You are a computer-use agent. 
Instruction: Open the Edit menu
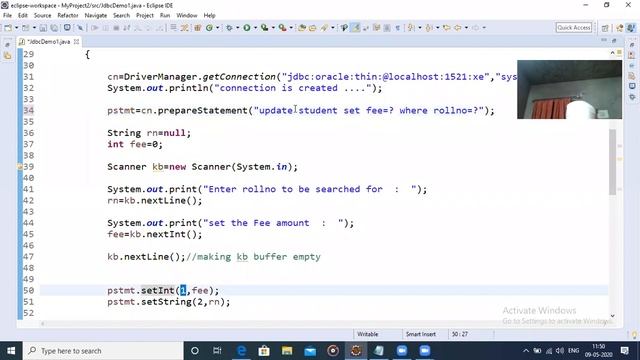tap(23, 16)
